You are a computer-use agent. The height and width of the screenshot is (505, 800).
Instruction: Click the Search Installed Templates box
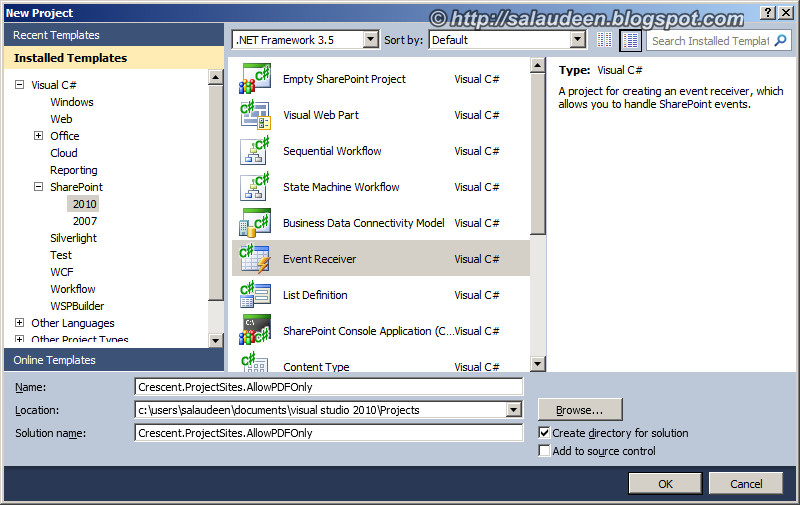[x=710, y=40]
